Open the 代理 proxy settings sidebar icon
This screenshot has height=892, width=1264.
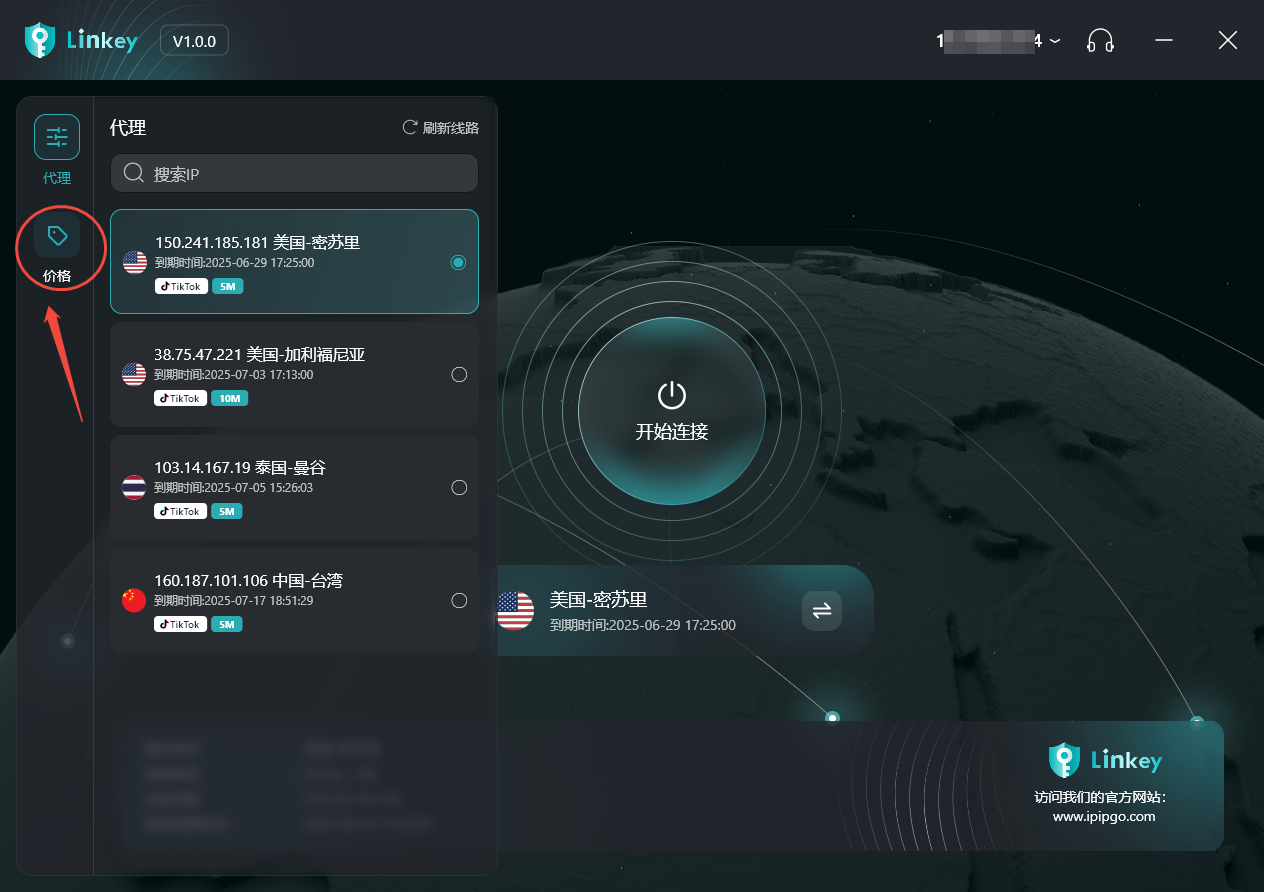[57, 138]
